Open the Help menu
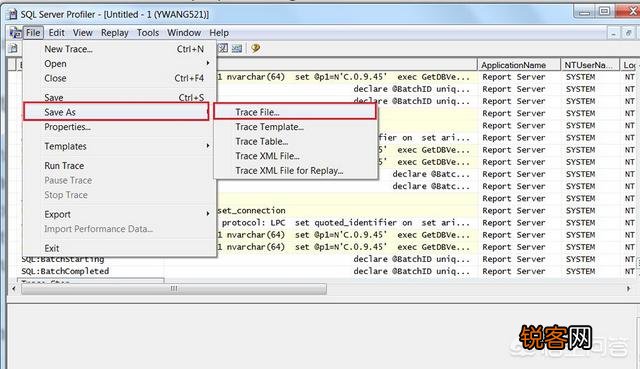This screenshot has height=369, width=640. point(219,33)
